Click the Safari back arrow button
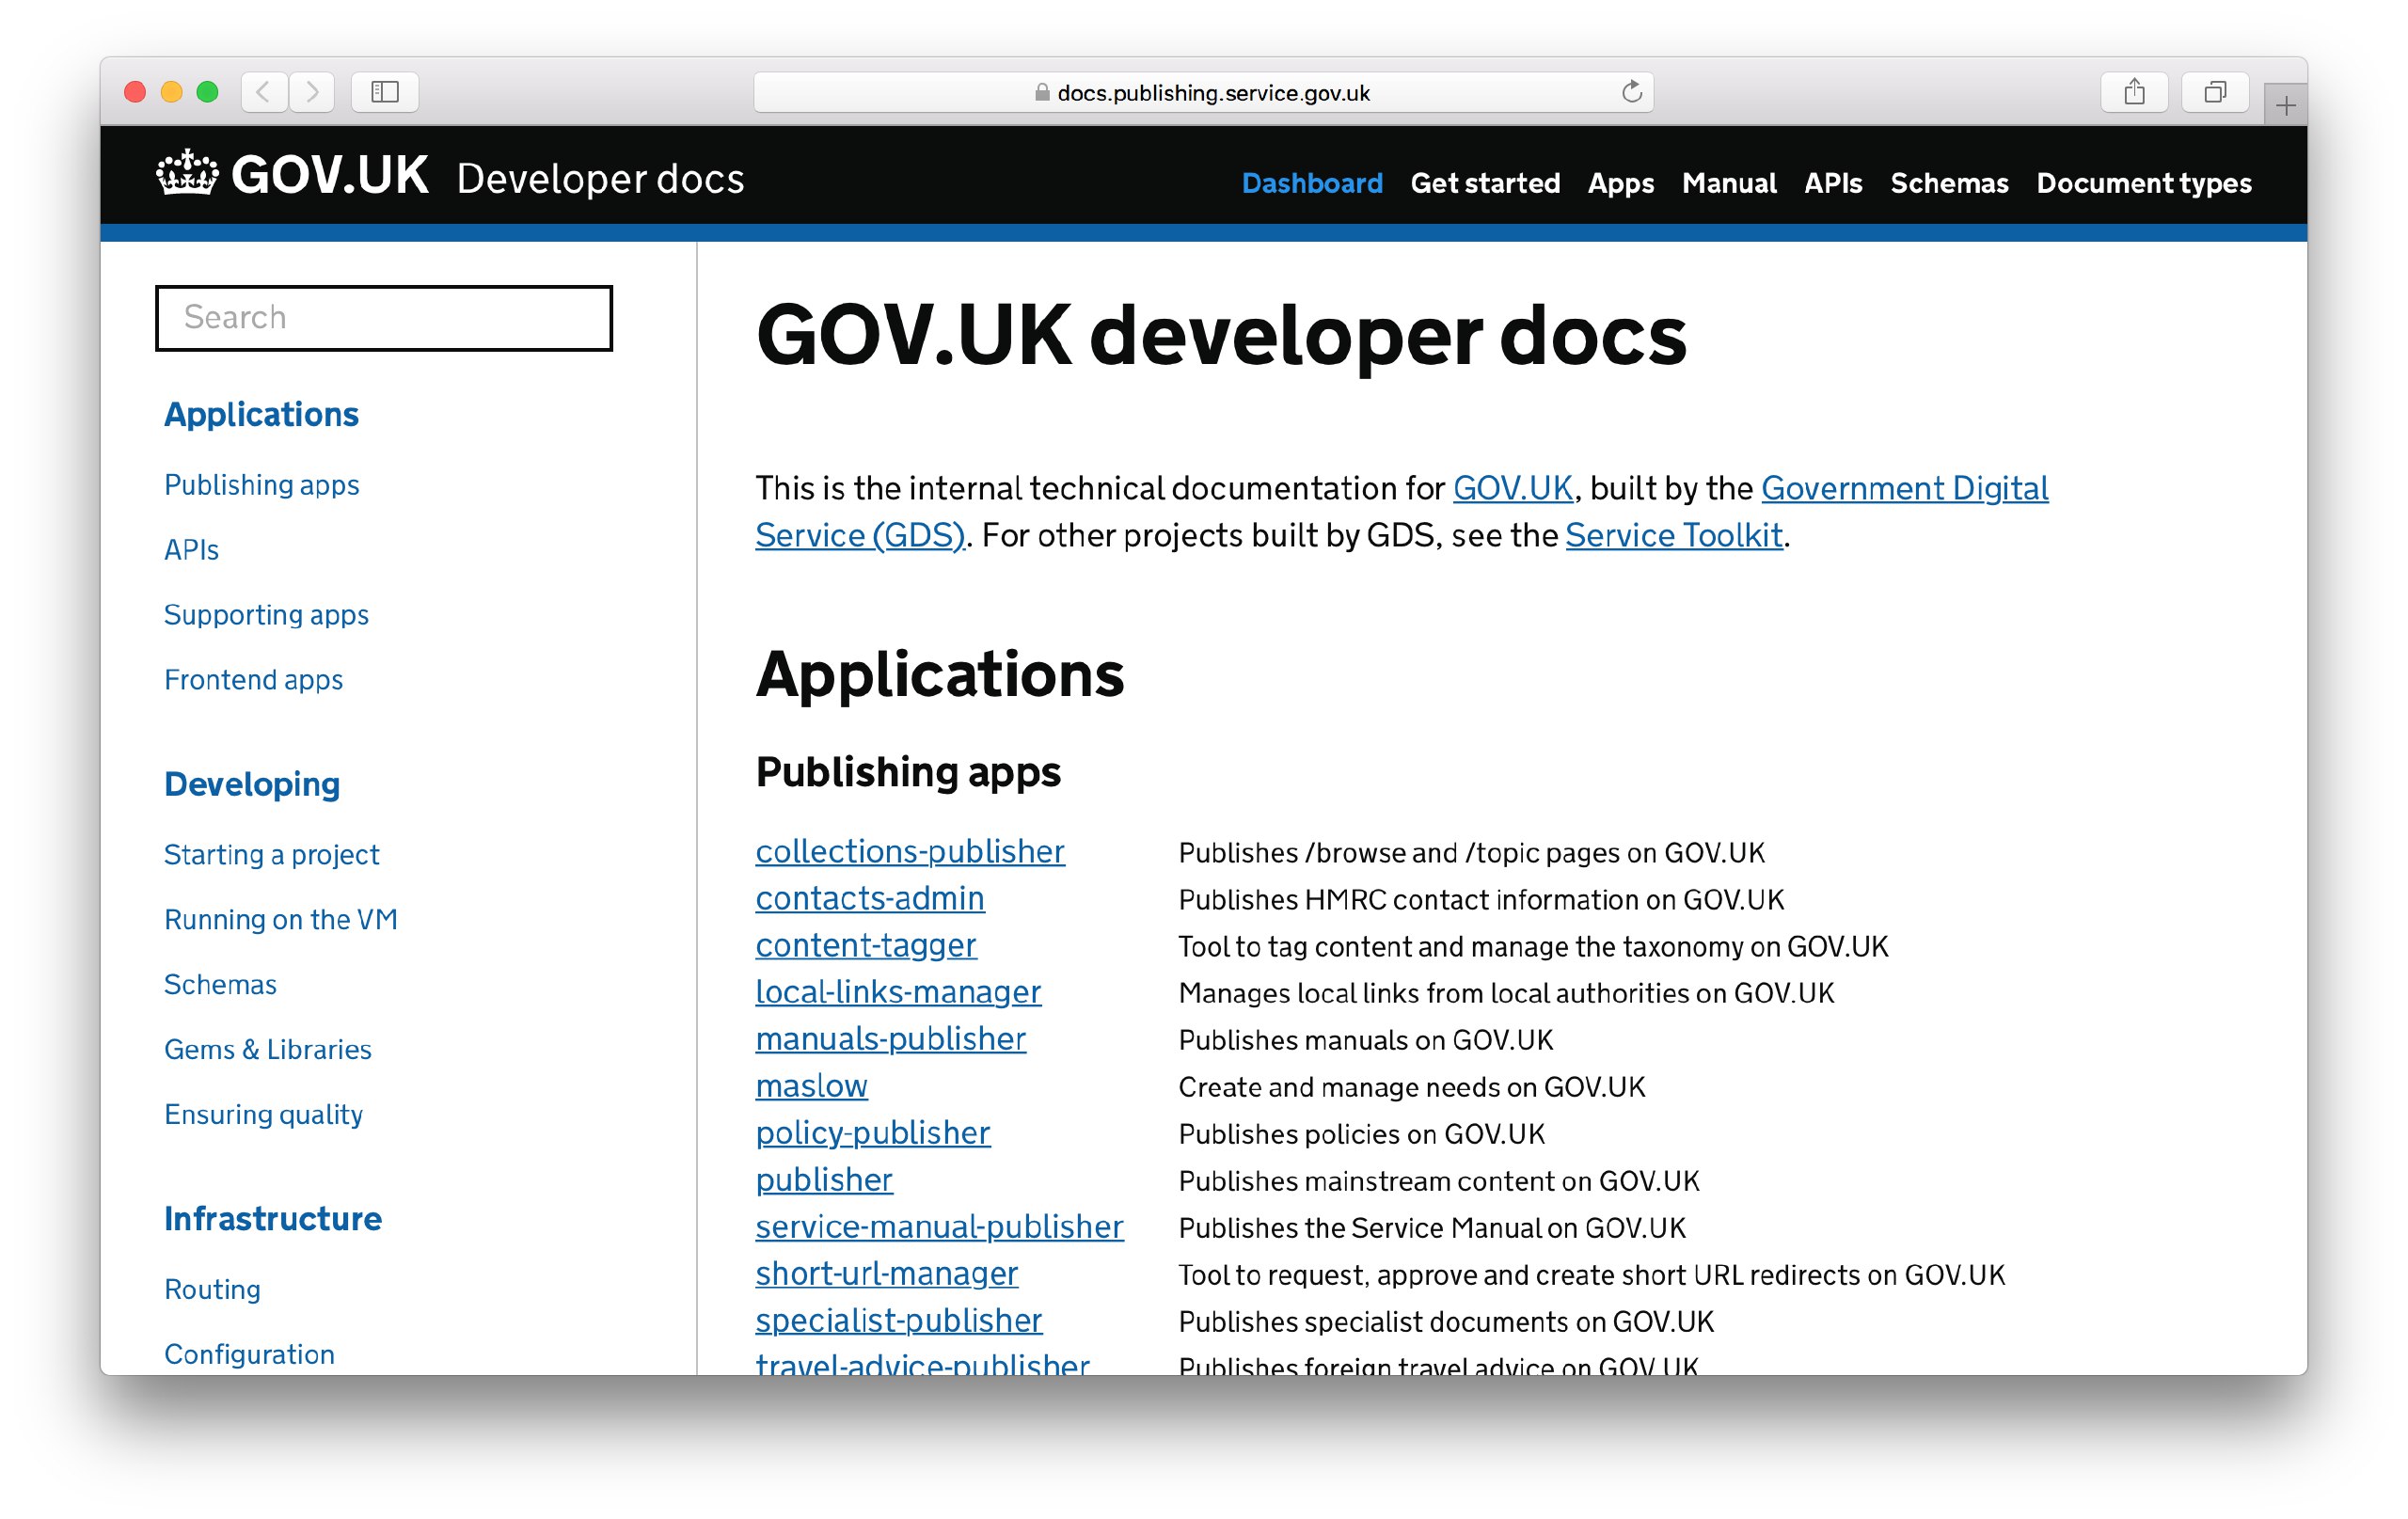2408x1519 pixels. 264,92
